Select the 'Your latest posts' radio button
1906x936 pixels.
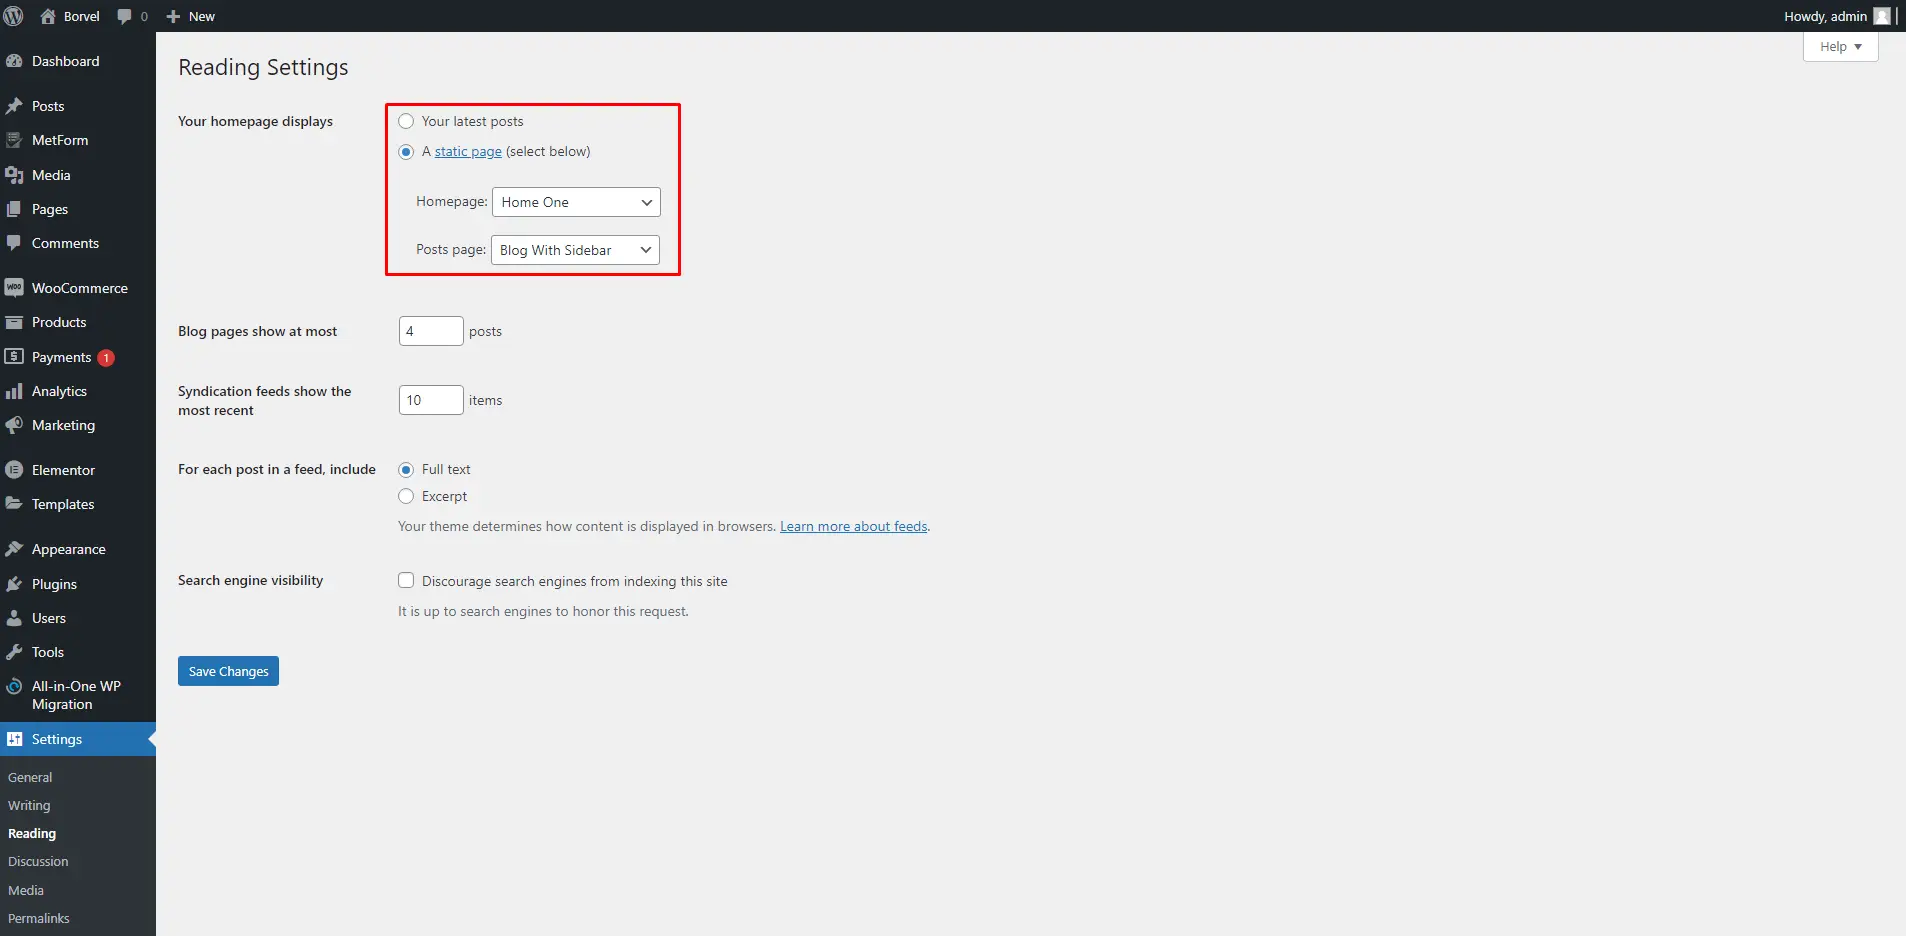[x=406, y=121]
